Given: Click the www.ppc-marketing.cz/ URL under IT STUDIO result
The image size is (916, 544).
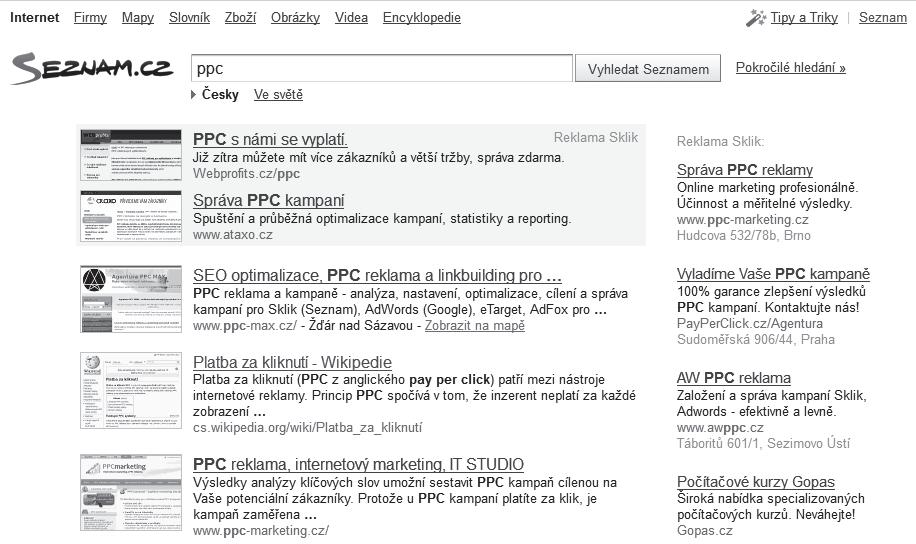Looking at the screenshot, I should point(261,531).
